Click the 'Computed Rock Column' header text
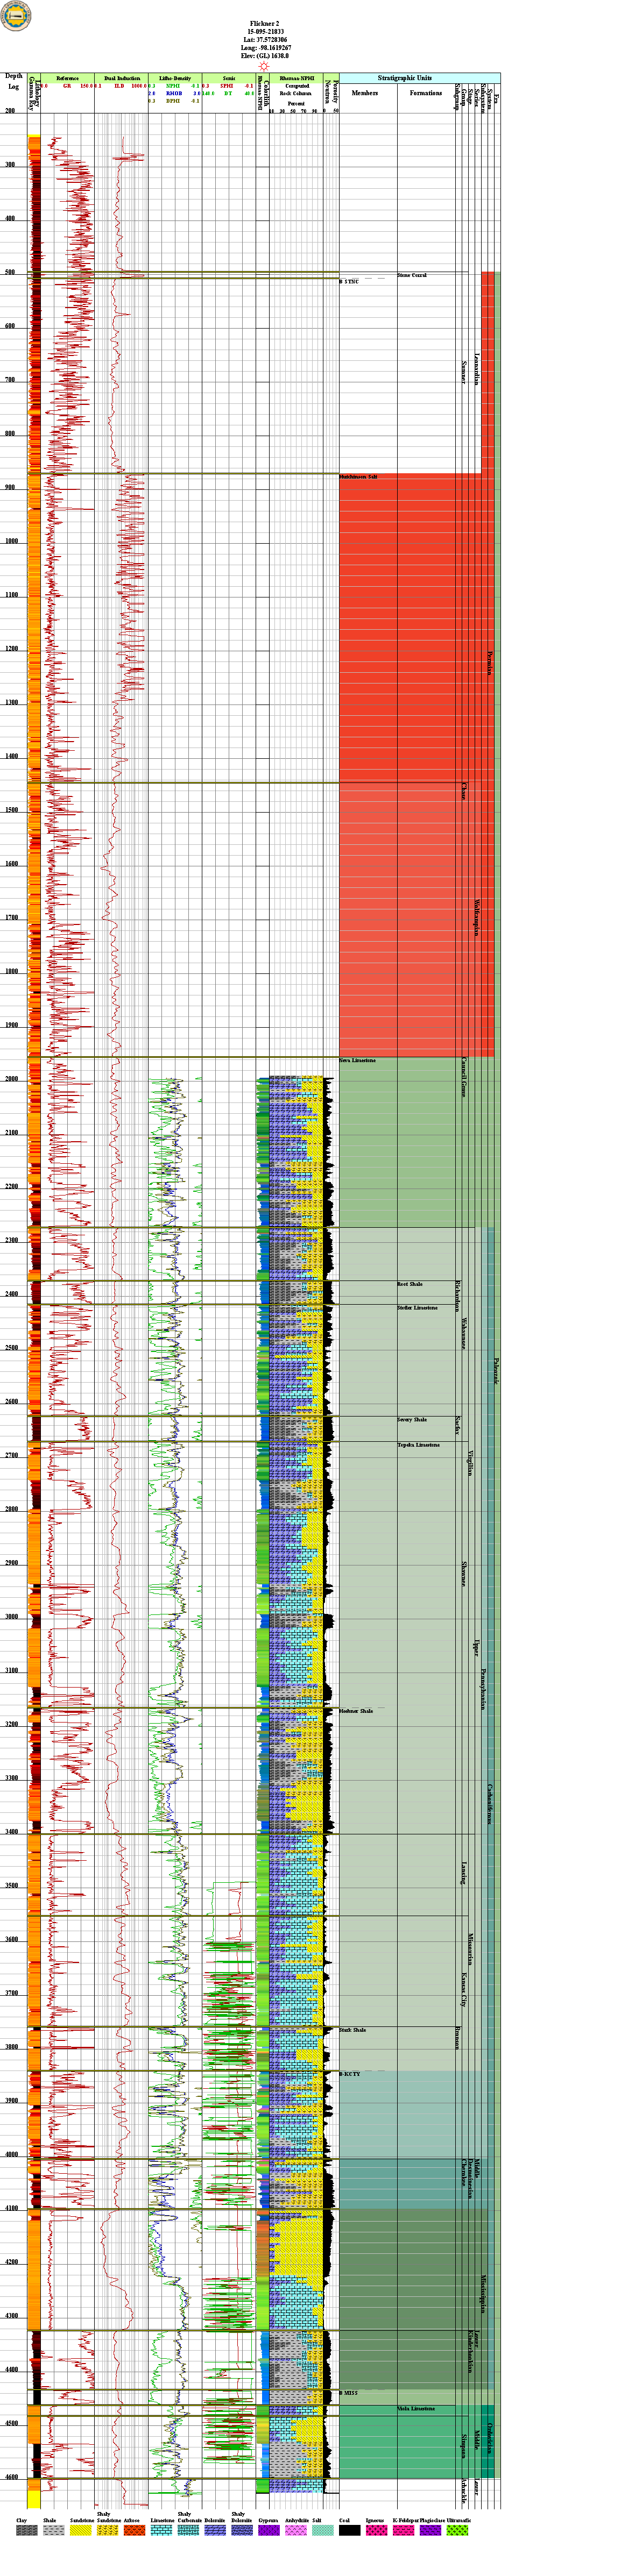The height and width of the screenshot is (2576, 635). click(x=296, y=90)
